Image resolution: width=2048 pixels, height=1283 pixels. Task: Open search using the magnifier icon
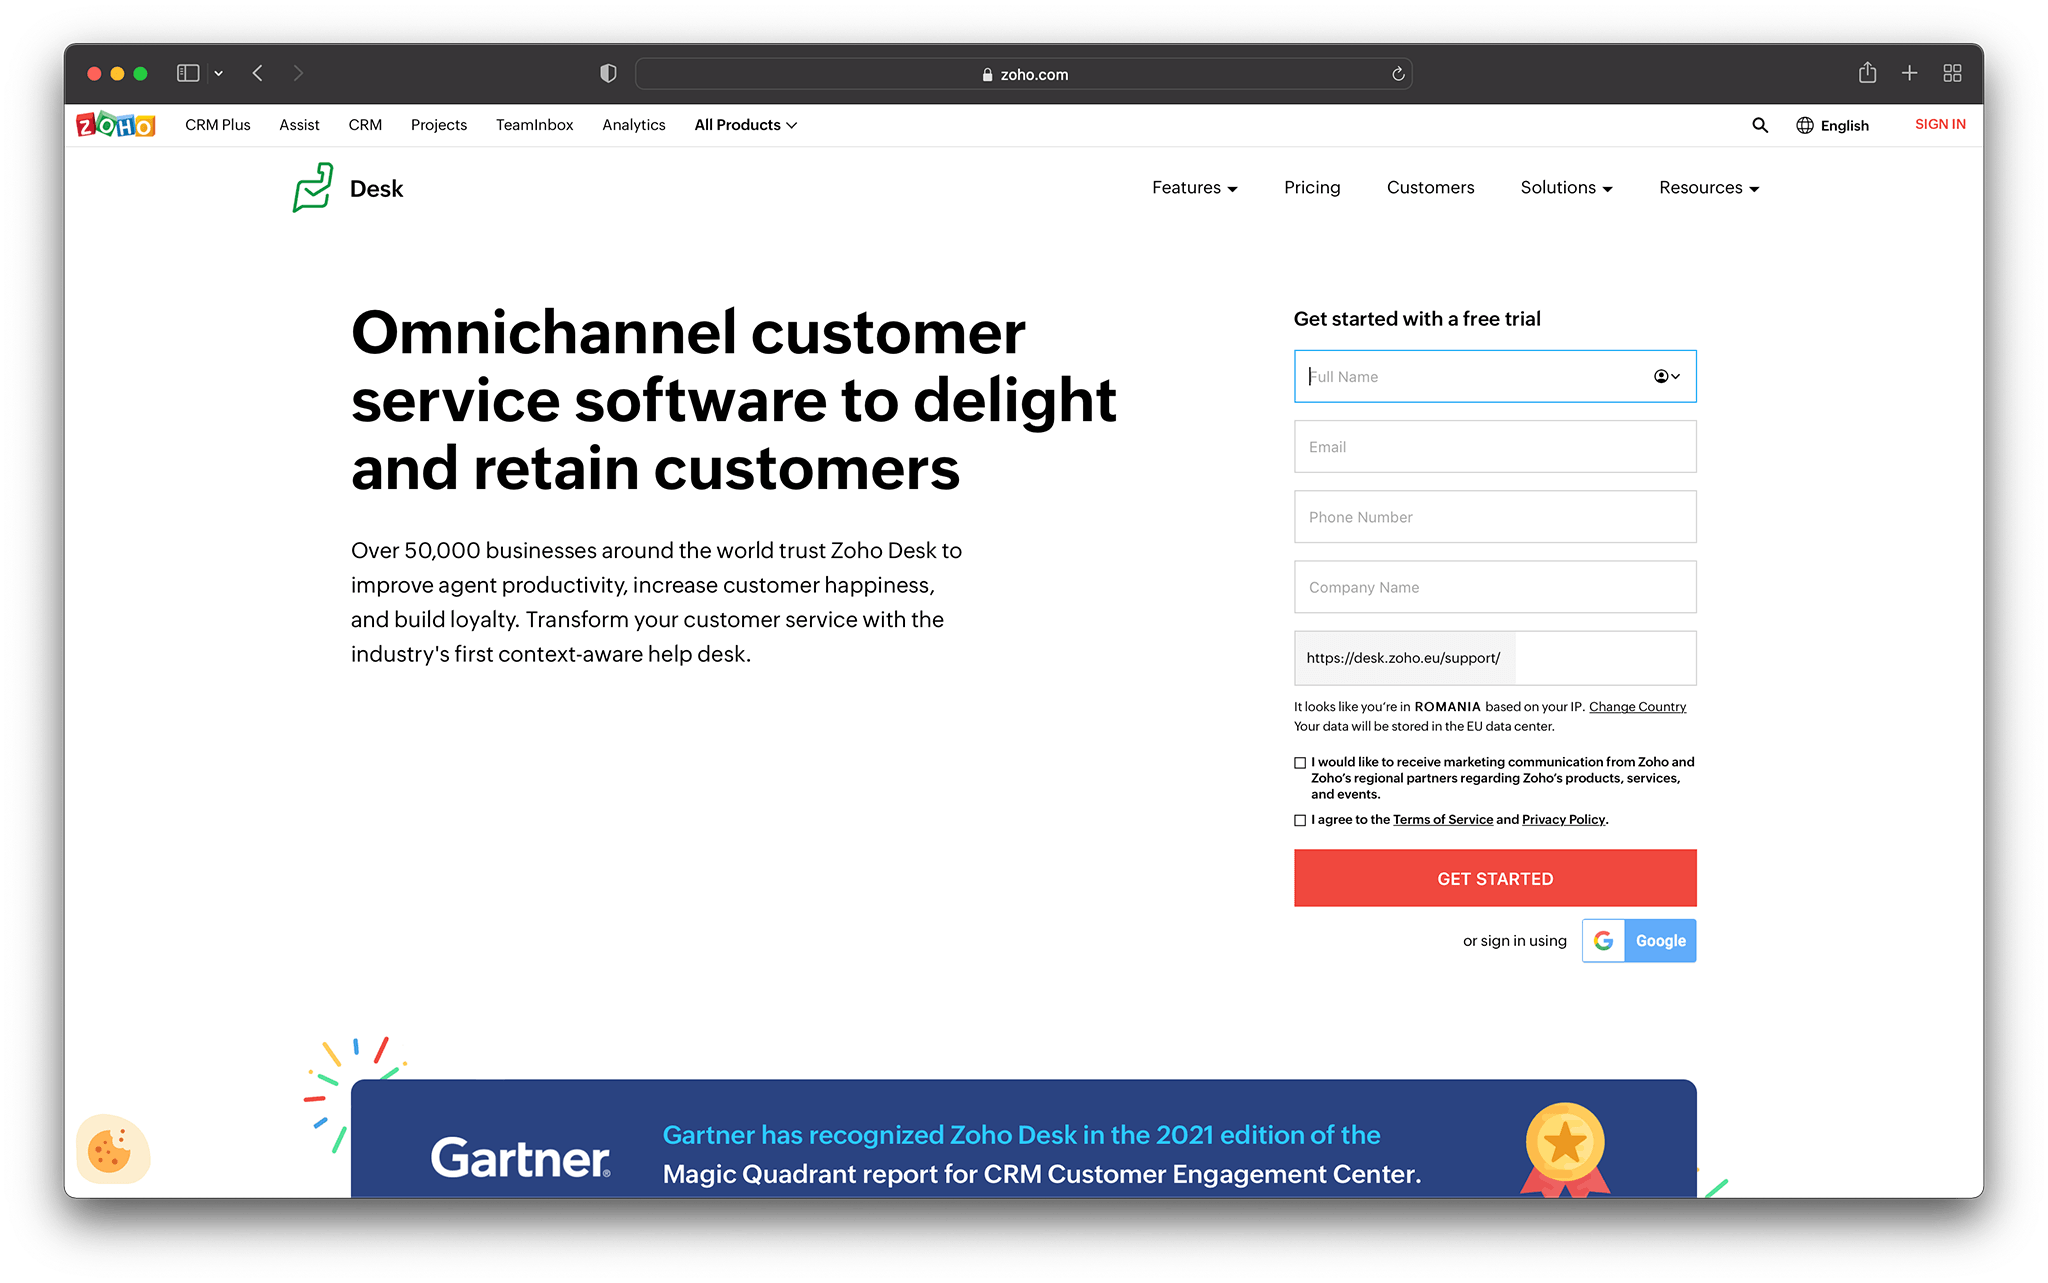point(1760,124)
